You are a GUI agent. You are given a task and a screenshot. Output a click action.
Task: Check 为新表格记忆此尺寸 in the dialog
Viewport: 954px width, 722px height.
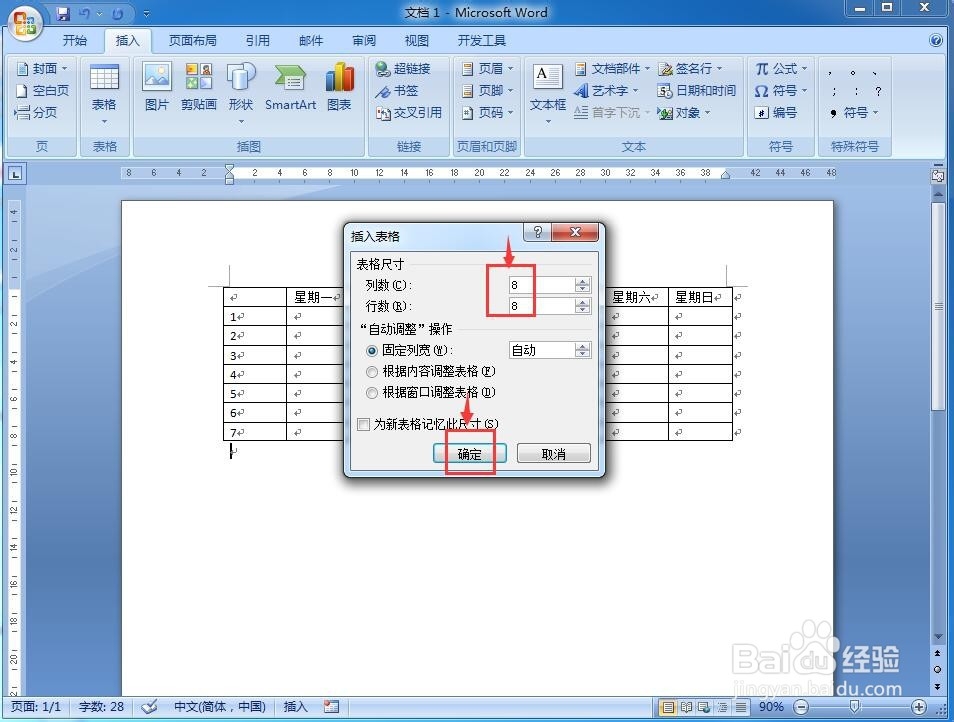pos(364,424)
